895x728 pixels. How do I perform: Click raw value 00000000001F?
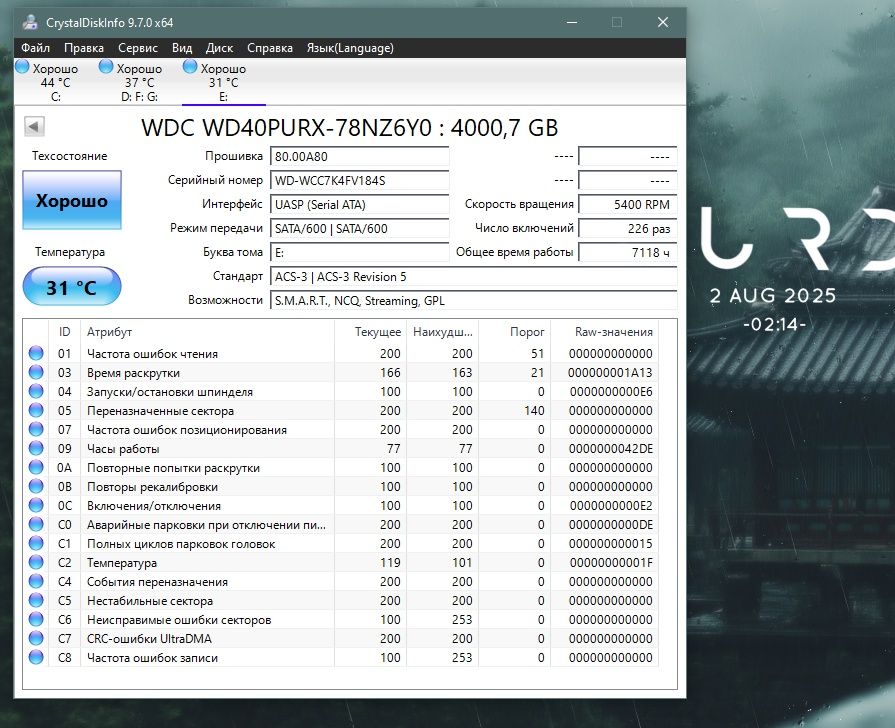tap(610, 563)
